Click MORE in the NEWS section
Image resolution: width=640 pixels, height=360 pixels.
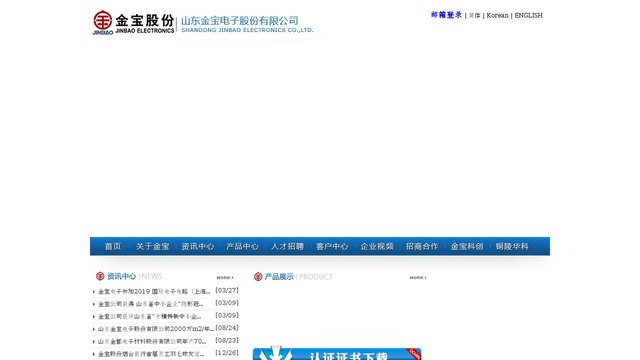click(225, 278)
